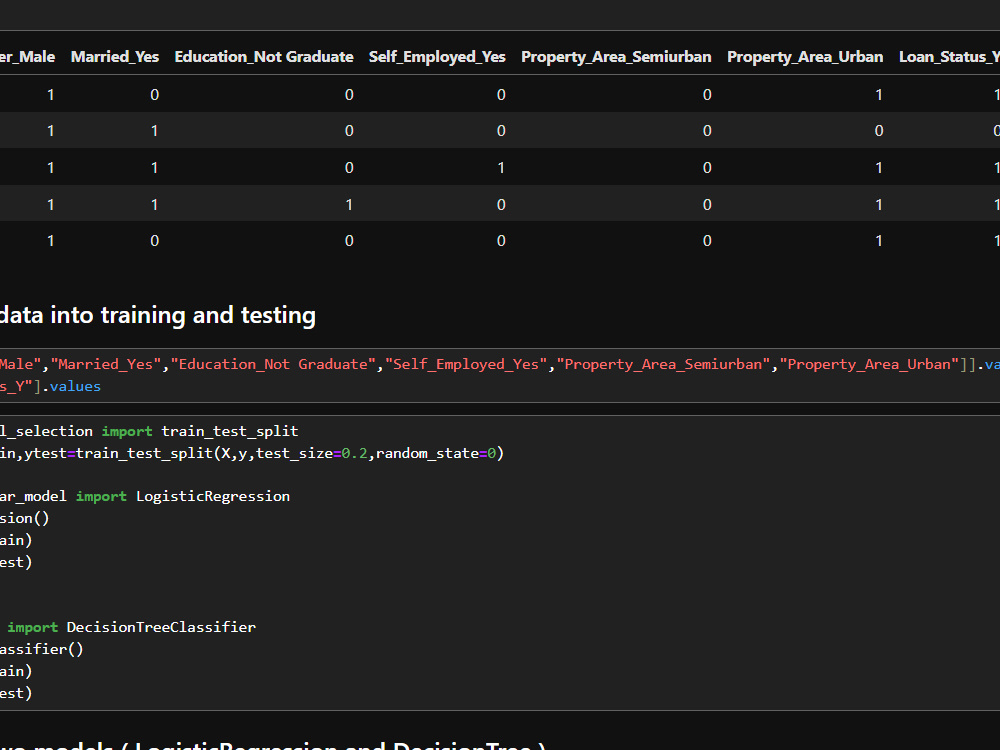
Task: Click the 'data into training and testing' heading
Action: 158,315
